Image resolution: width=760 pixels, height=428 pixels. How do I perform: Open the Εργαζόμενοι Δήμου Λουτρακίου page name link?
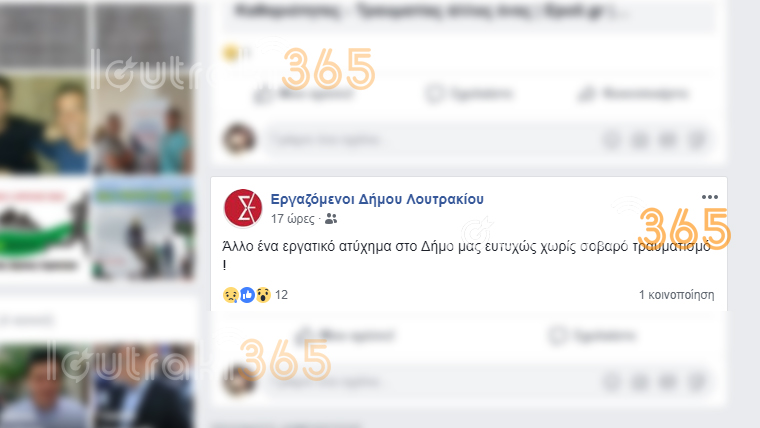coord(377,199)
